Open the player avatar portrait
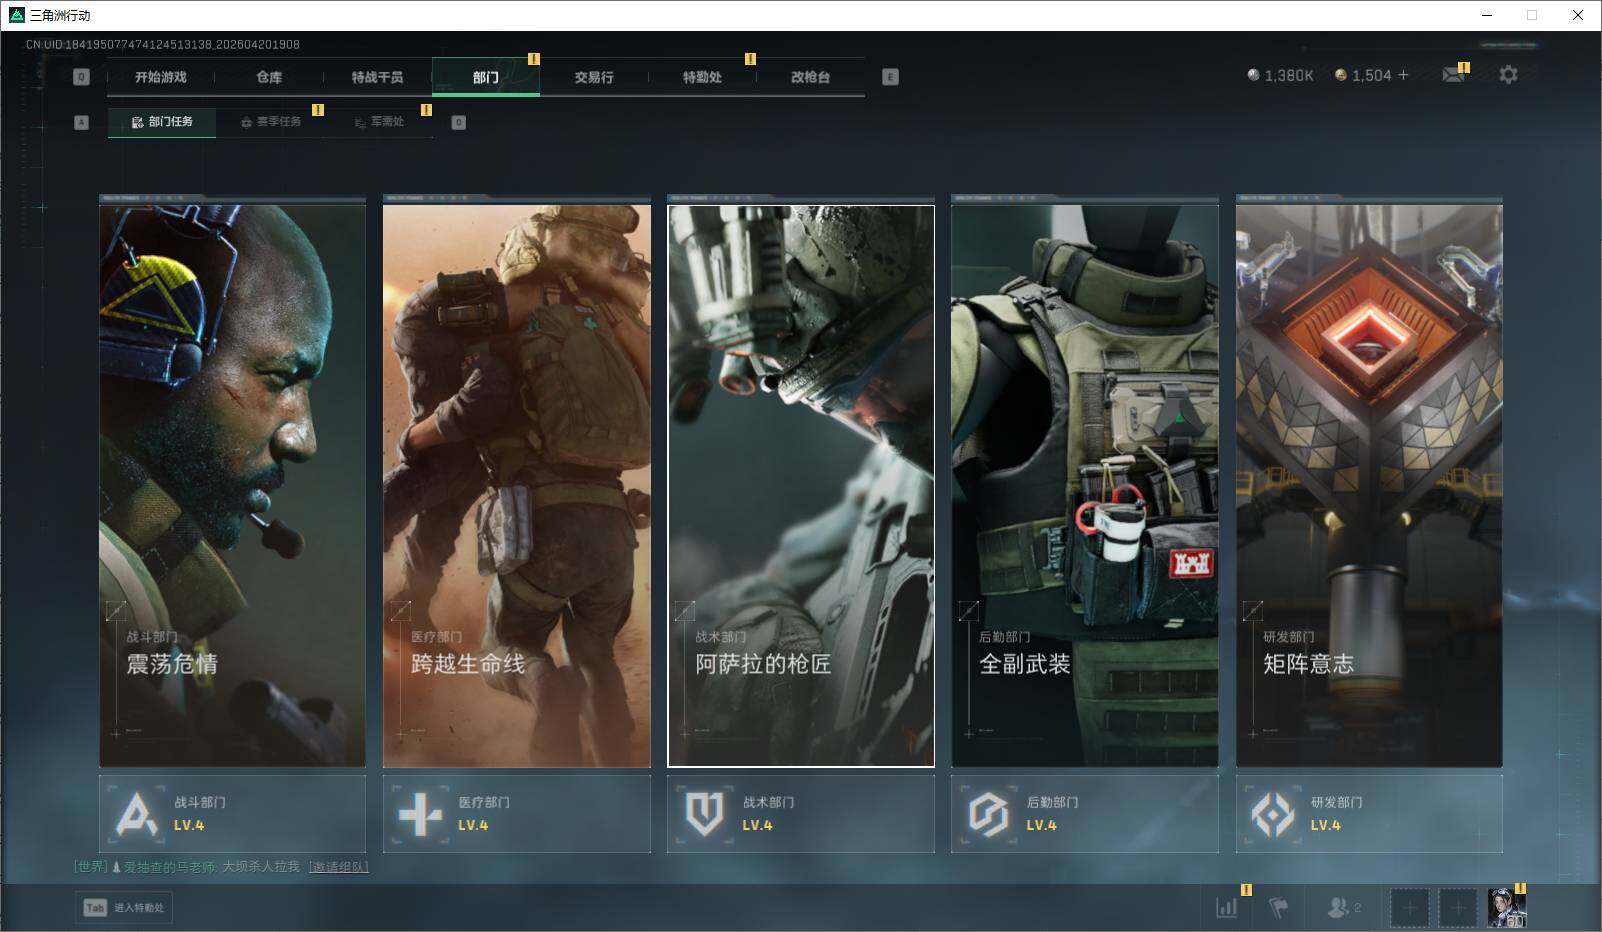Image resolution: width=1602 pixels, height=932 pixels. [1506, 908]
